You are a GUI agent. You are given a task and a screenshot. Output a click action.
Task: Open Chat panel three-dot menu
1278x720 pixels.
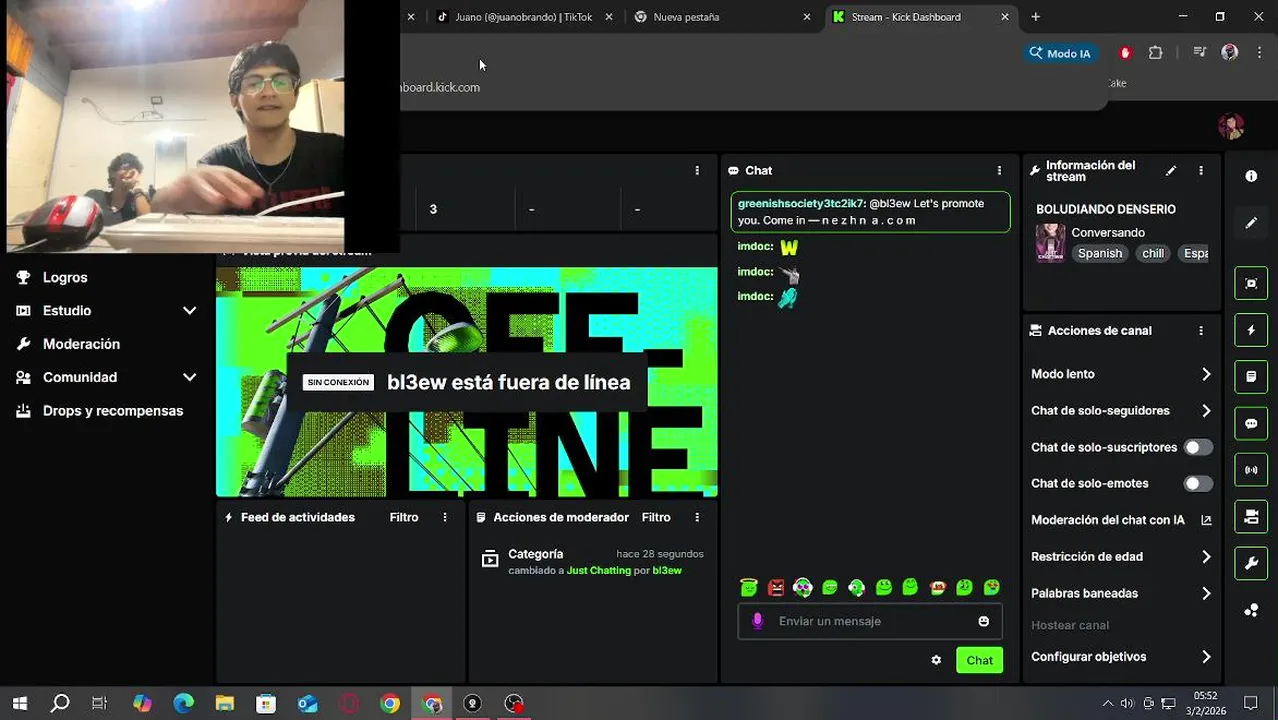[x=999, y=171]
